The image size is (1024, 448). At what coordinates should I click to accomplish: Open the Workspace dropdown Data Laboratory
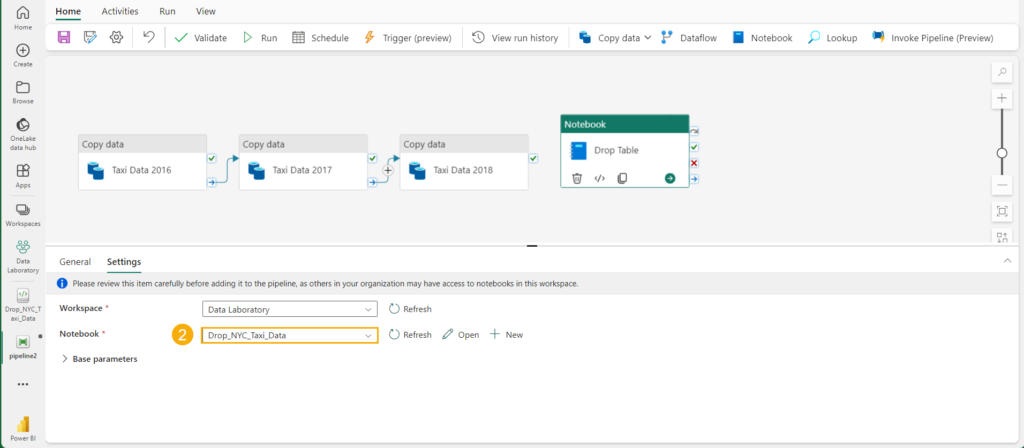point(289,309)
